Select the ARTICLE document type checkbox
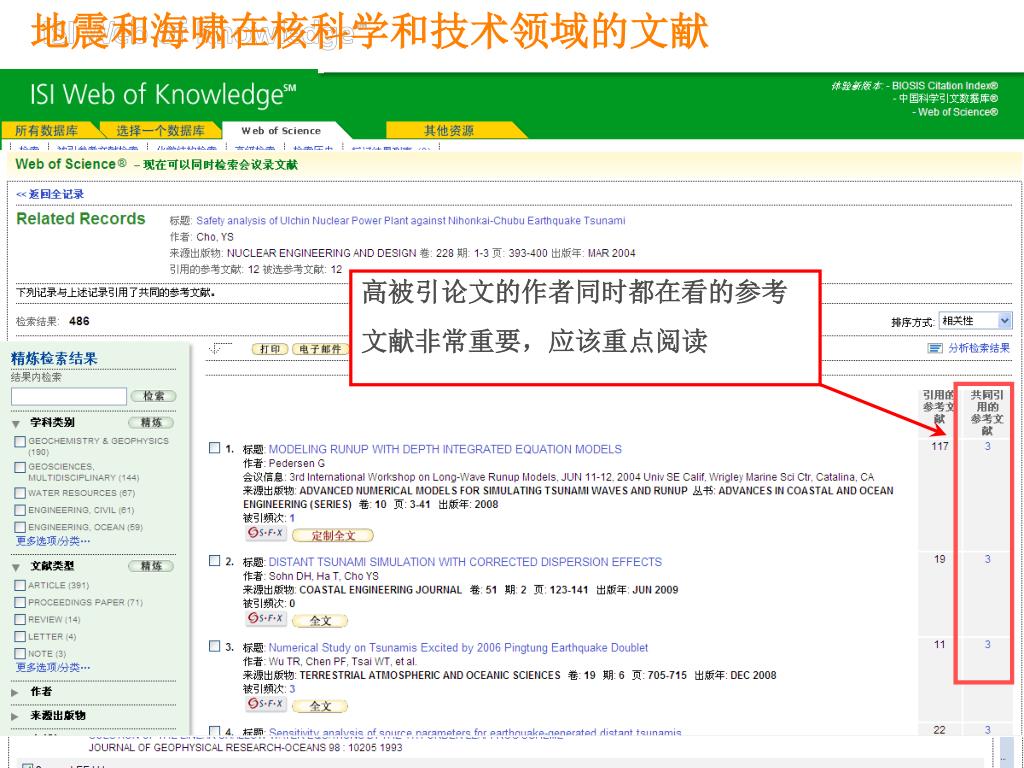Screen dimensions: 1024x768 20,585
